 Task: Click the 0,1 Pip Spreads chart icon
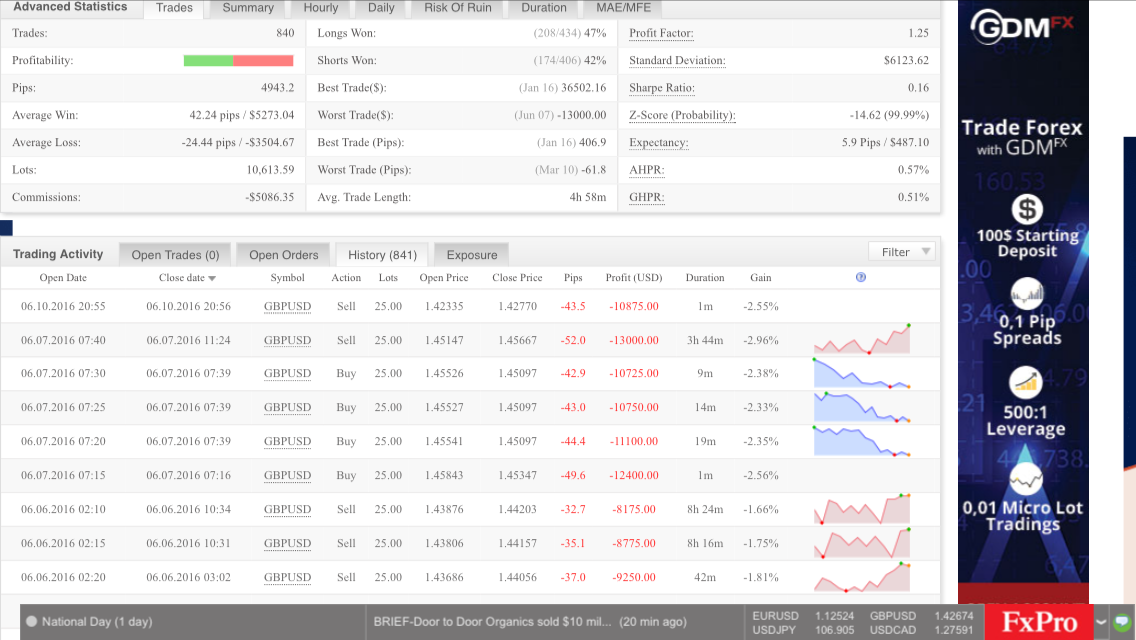coord(1027,294)
